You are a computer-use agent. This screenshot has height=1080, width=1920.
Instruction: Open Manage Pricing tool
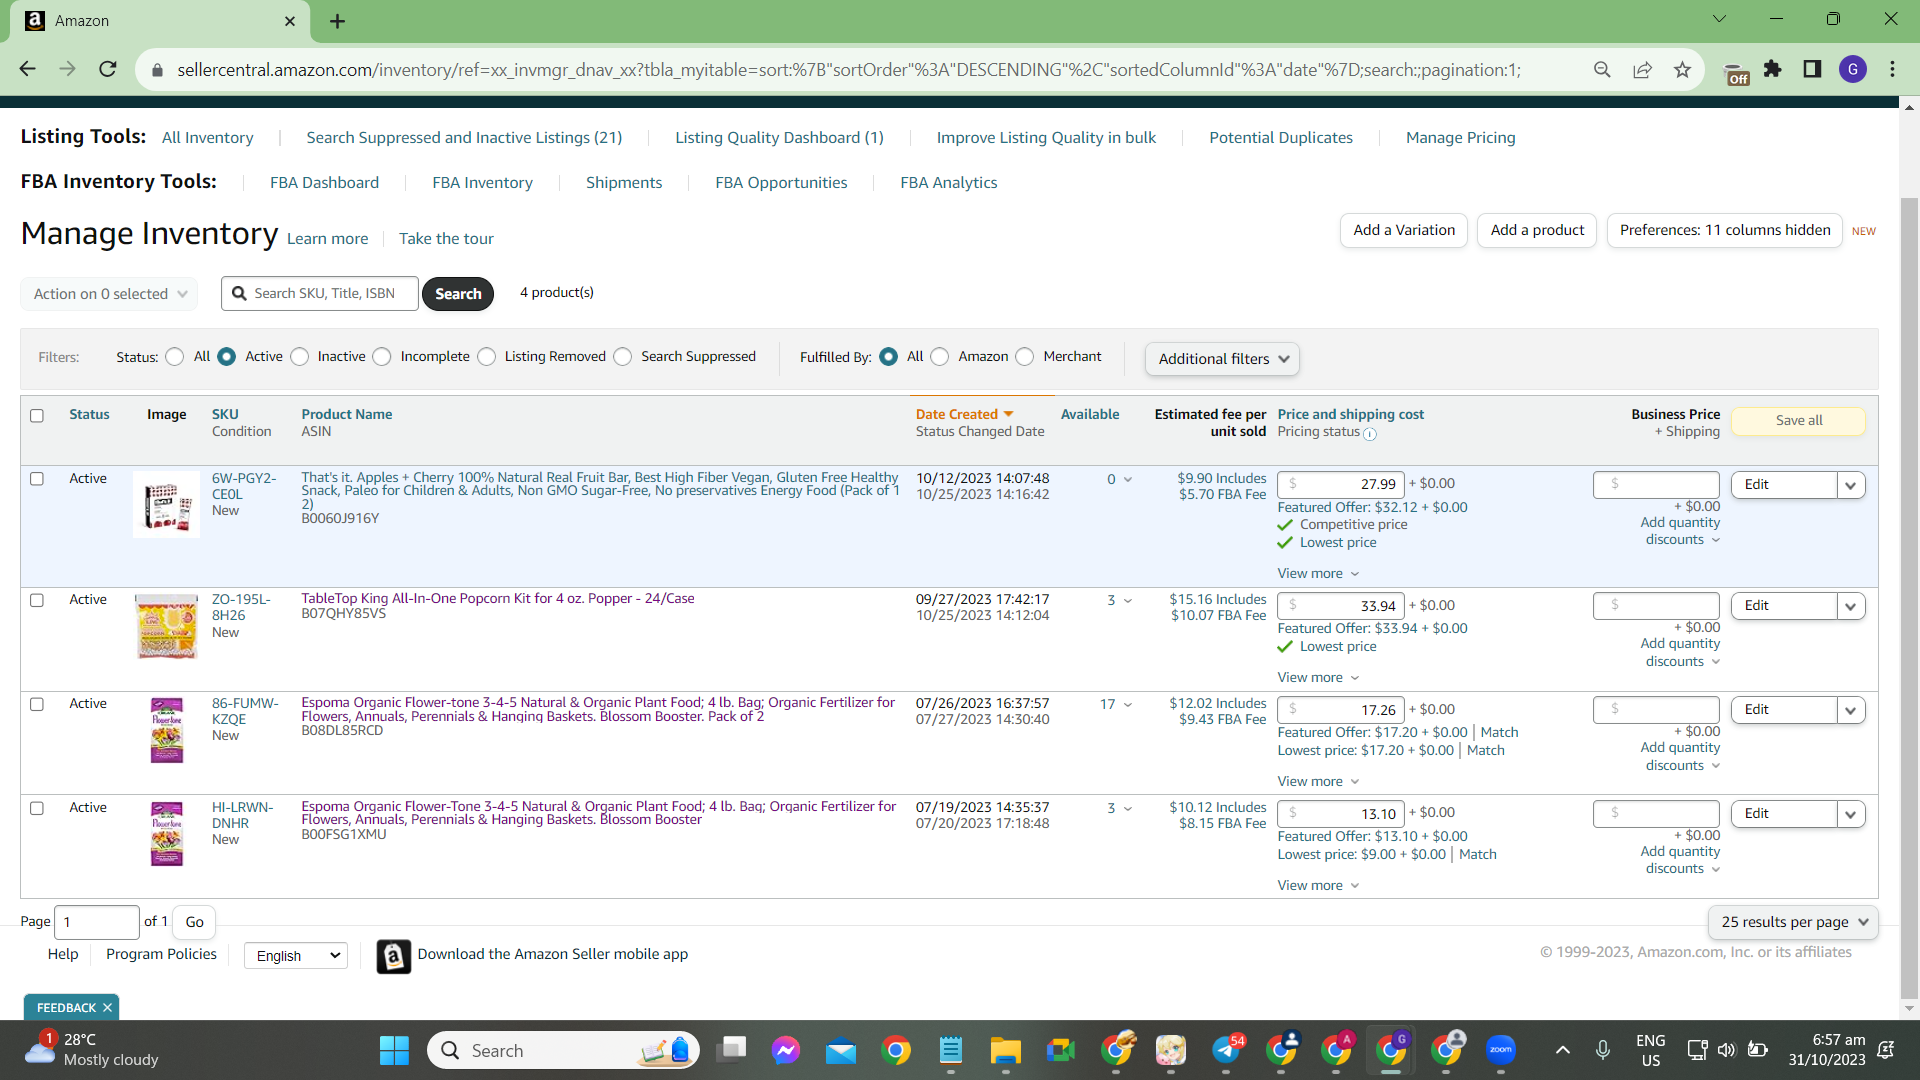click(x=1460, y=137)
